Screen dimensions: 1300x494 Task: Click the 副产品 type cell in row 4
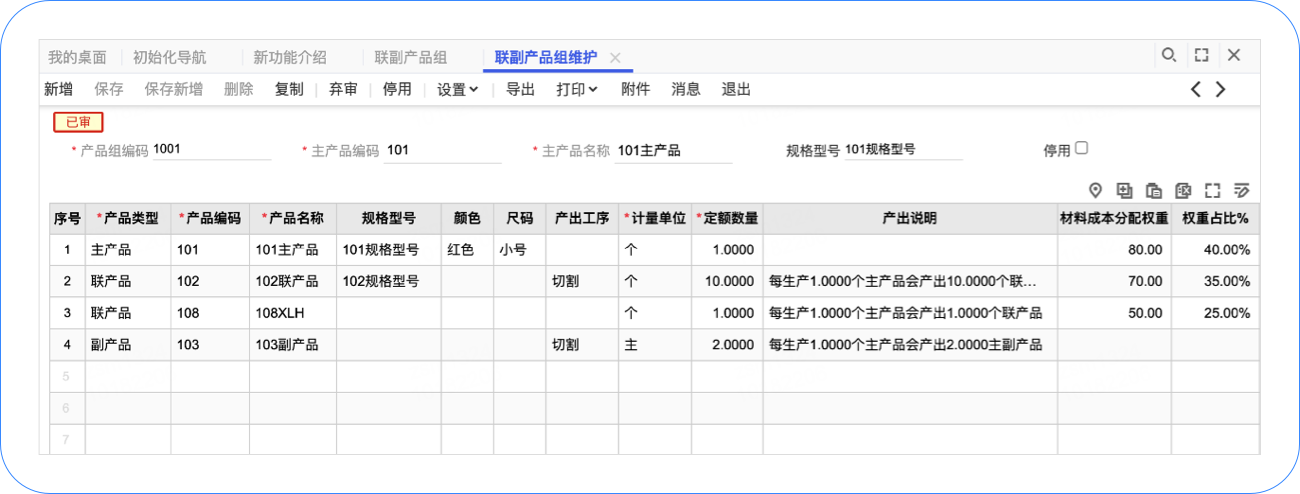pos(128,345)
